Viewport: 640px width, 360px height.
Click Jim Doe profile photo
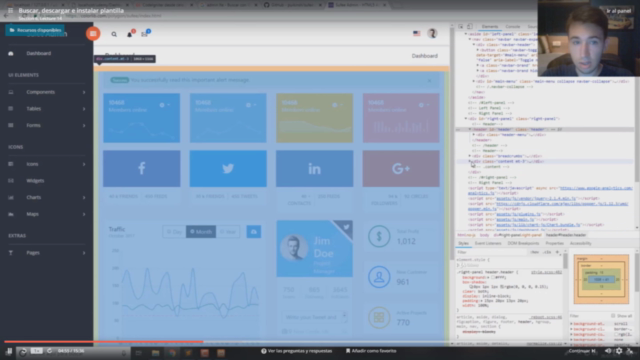[294, 247]
